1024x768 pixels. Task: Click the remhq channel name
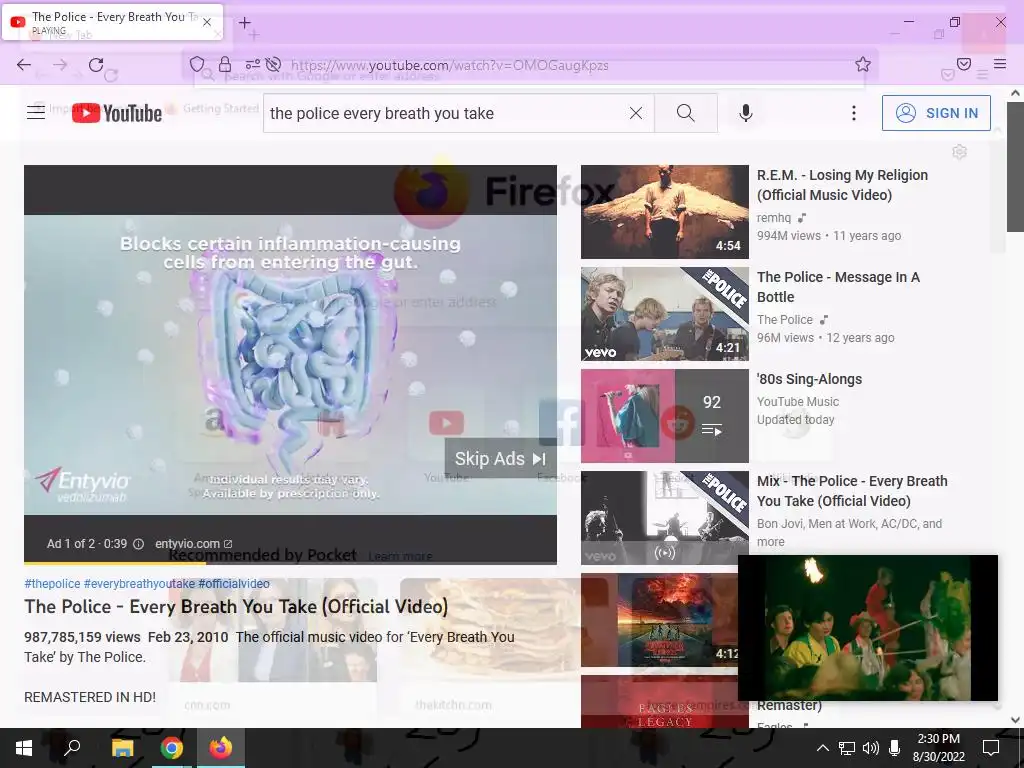coord(774,217)
